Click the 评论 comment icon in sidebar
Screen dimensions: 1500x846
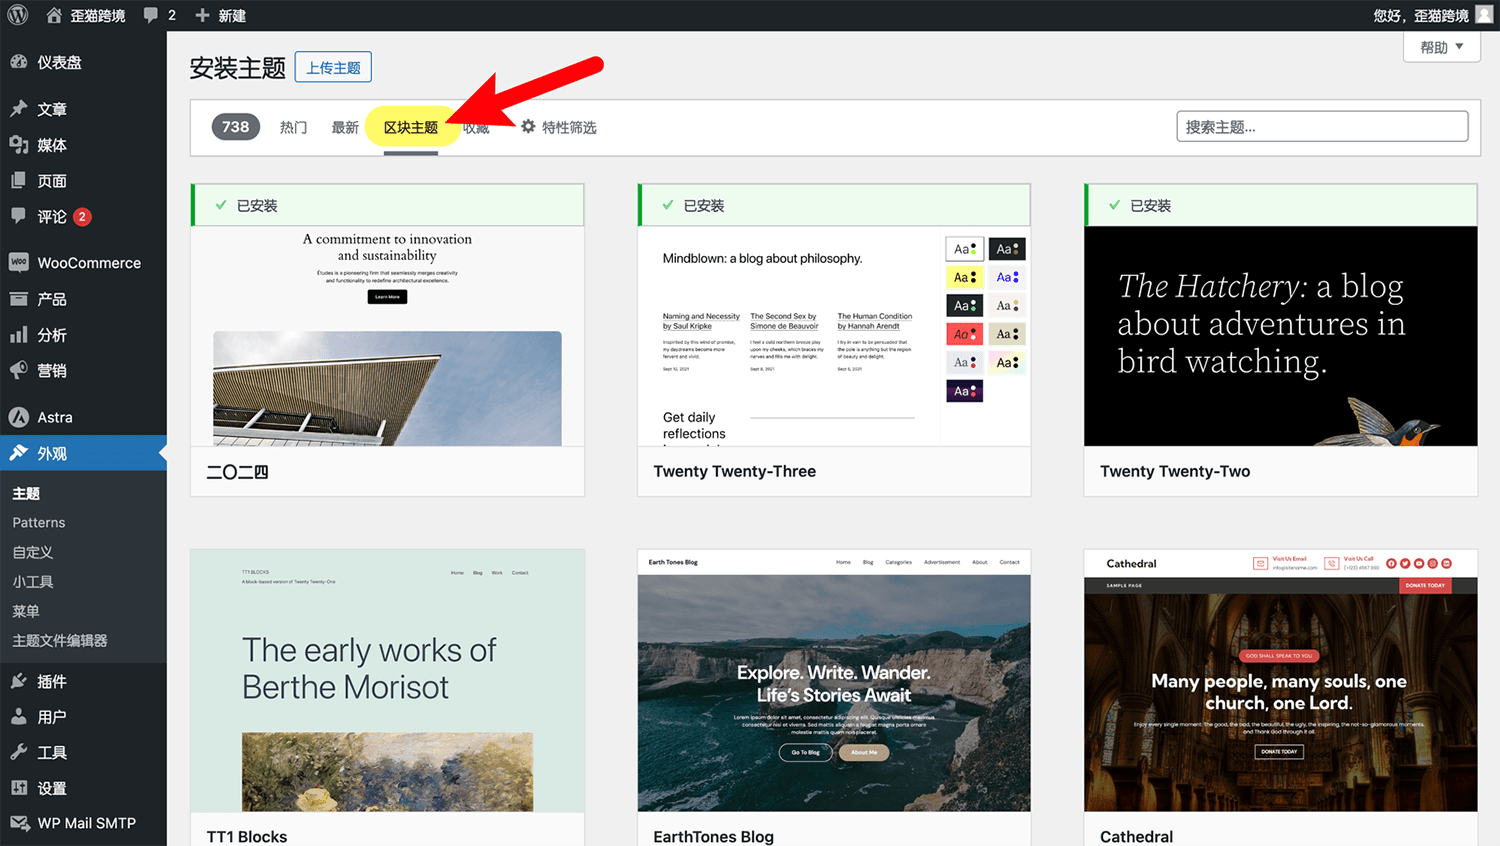click(19, 216)
